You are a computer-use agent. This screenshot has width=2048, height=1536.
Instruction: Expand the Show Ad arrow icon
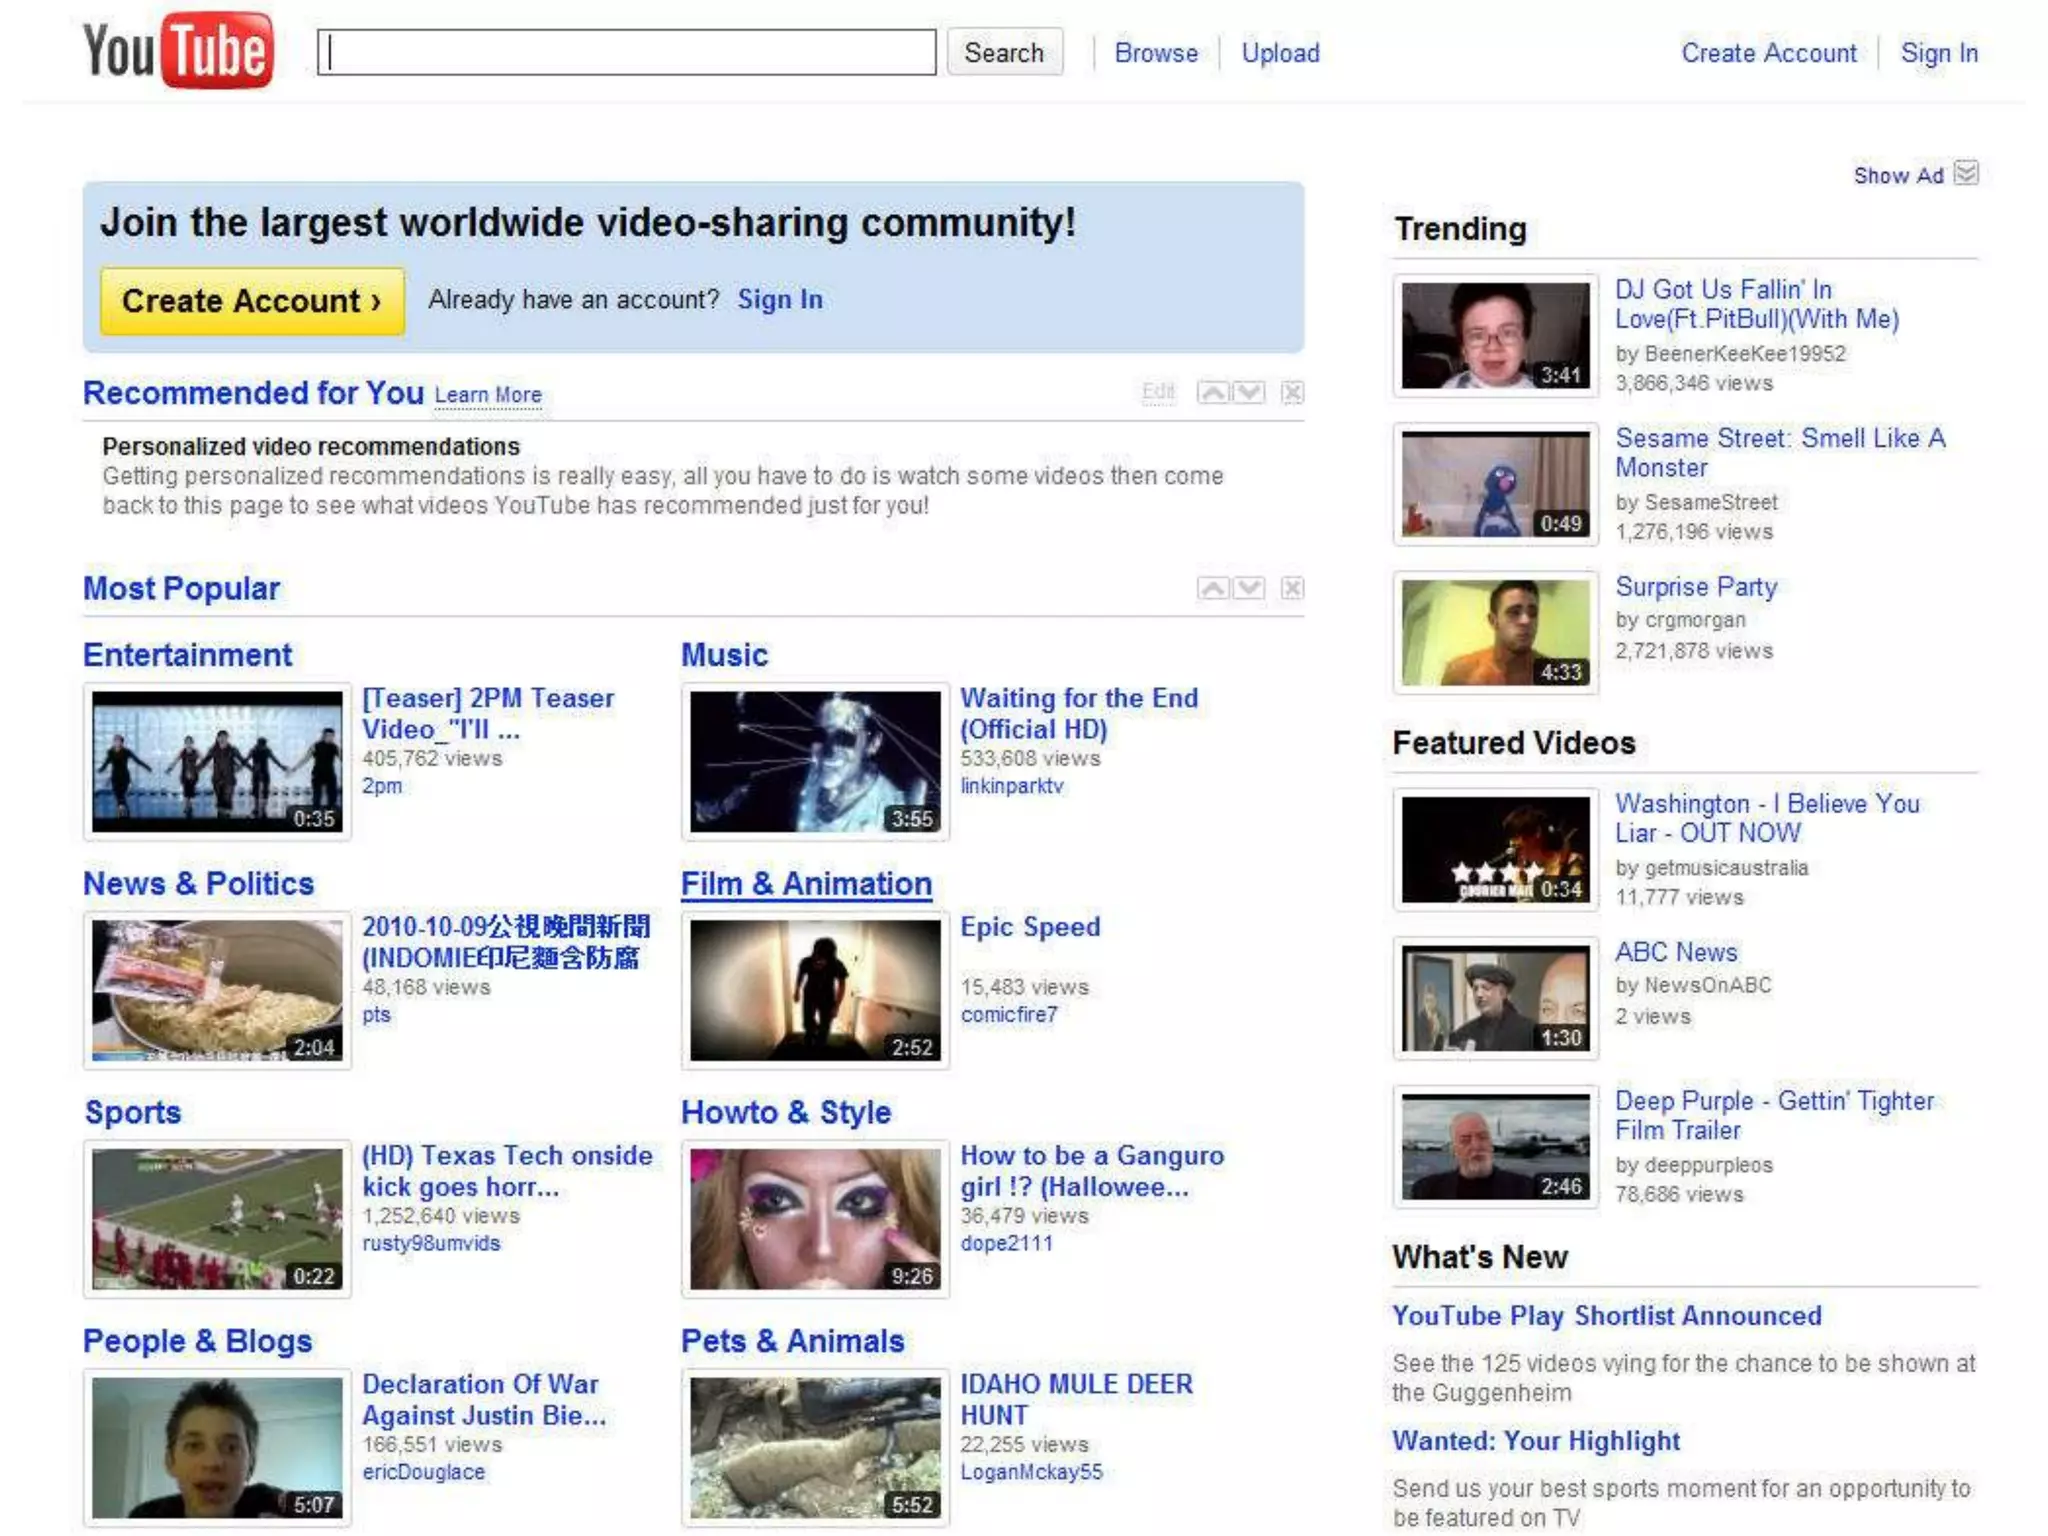point(1966,174)
